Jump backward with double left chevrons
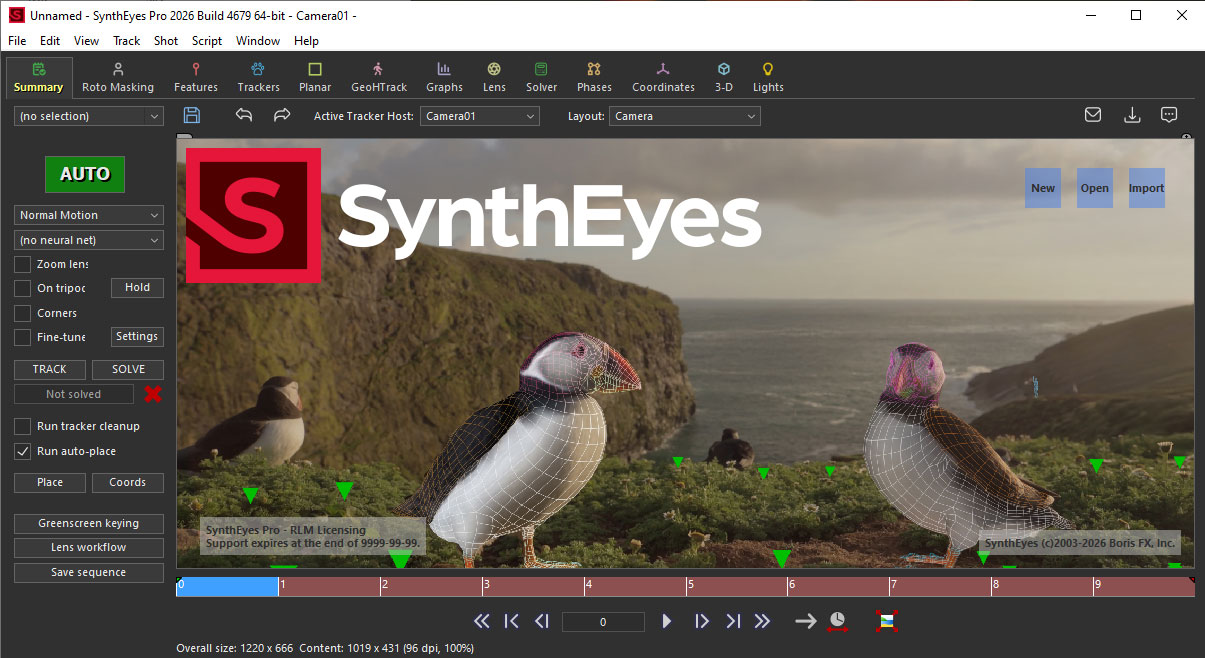The height and width of the screenshot is (658, 1205). pos(481,621)
